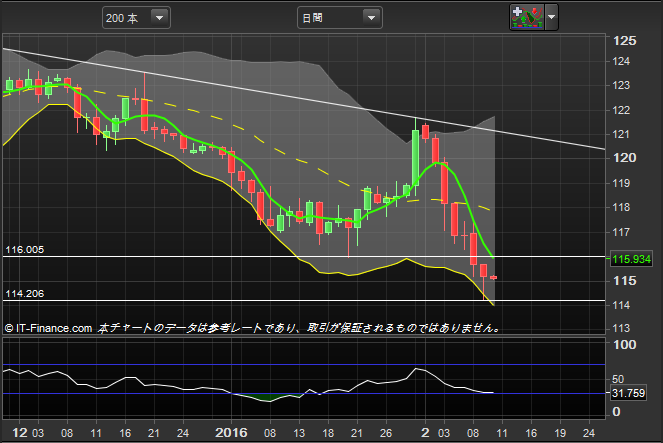Viewport: 663px width, 443px height.
Task: Click the 115.934 current price tag
Action: pos(631,259)
